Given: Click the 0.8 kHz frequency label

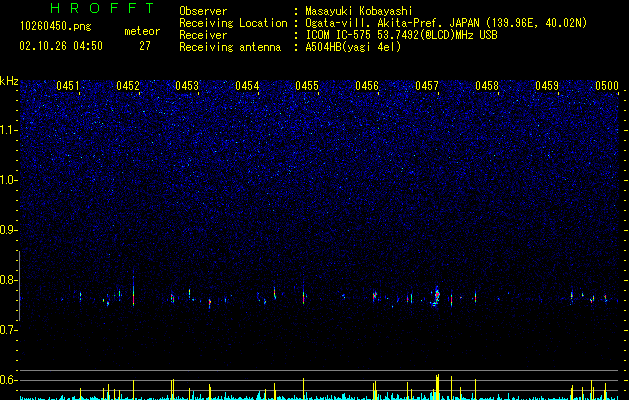Looking at the screenshot, I should pyautogui.click(x=9, y=280).
